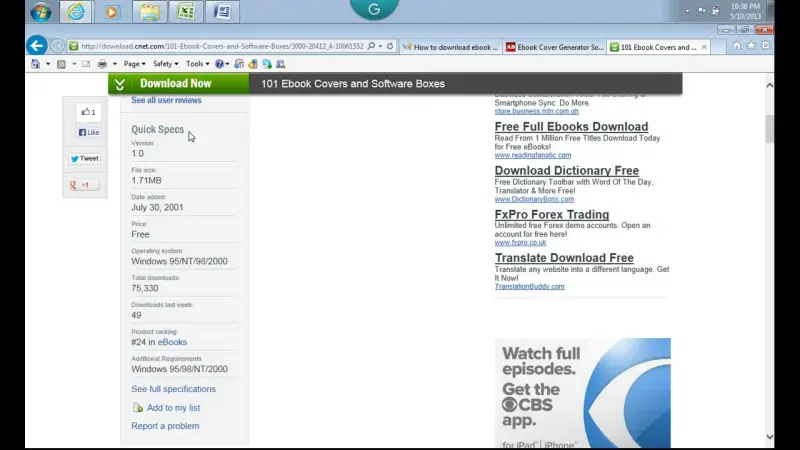Viewport: 800px width, 450px height.
Task: Click the last command bar icon
Action: tap(281, 64)
